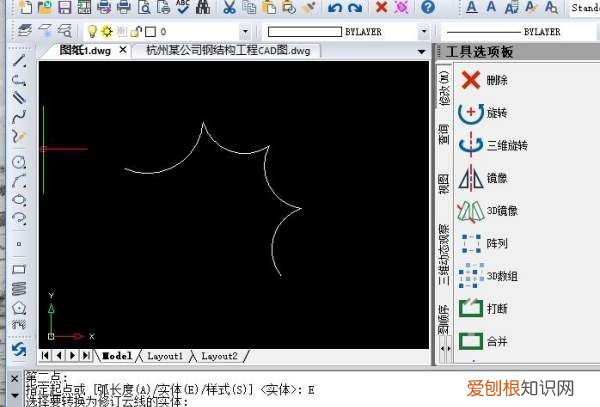600x407 pixels.
Task: Create a new drawing file
Action: pos(25,7)
